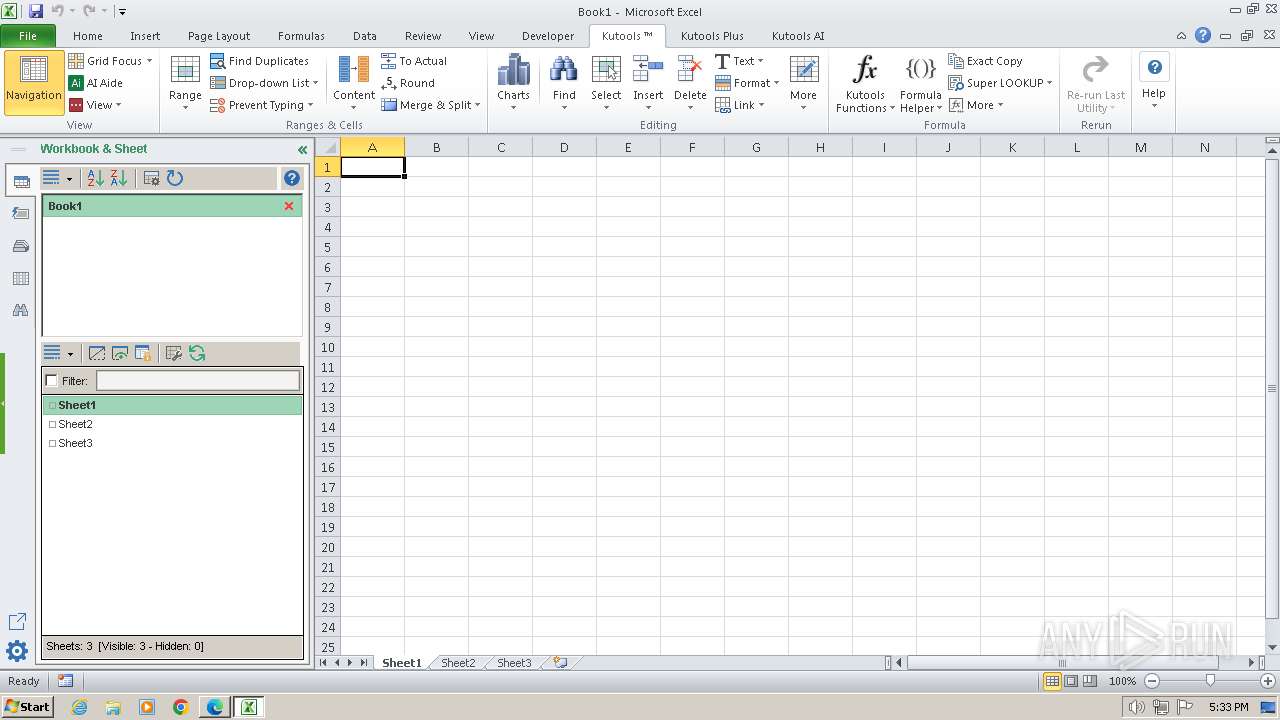Screen dimensions: 1280x720
Task: Open the File tab
Action: click(28, 36)
